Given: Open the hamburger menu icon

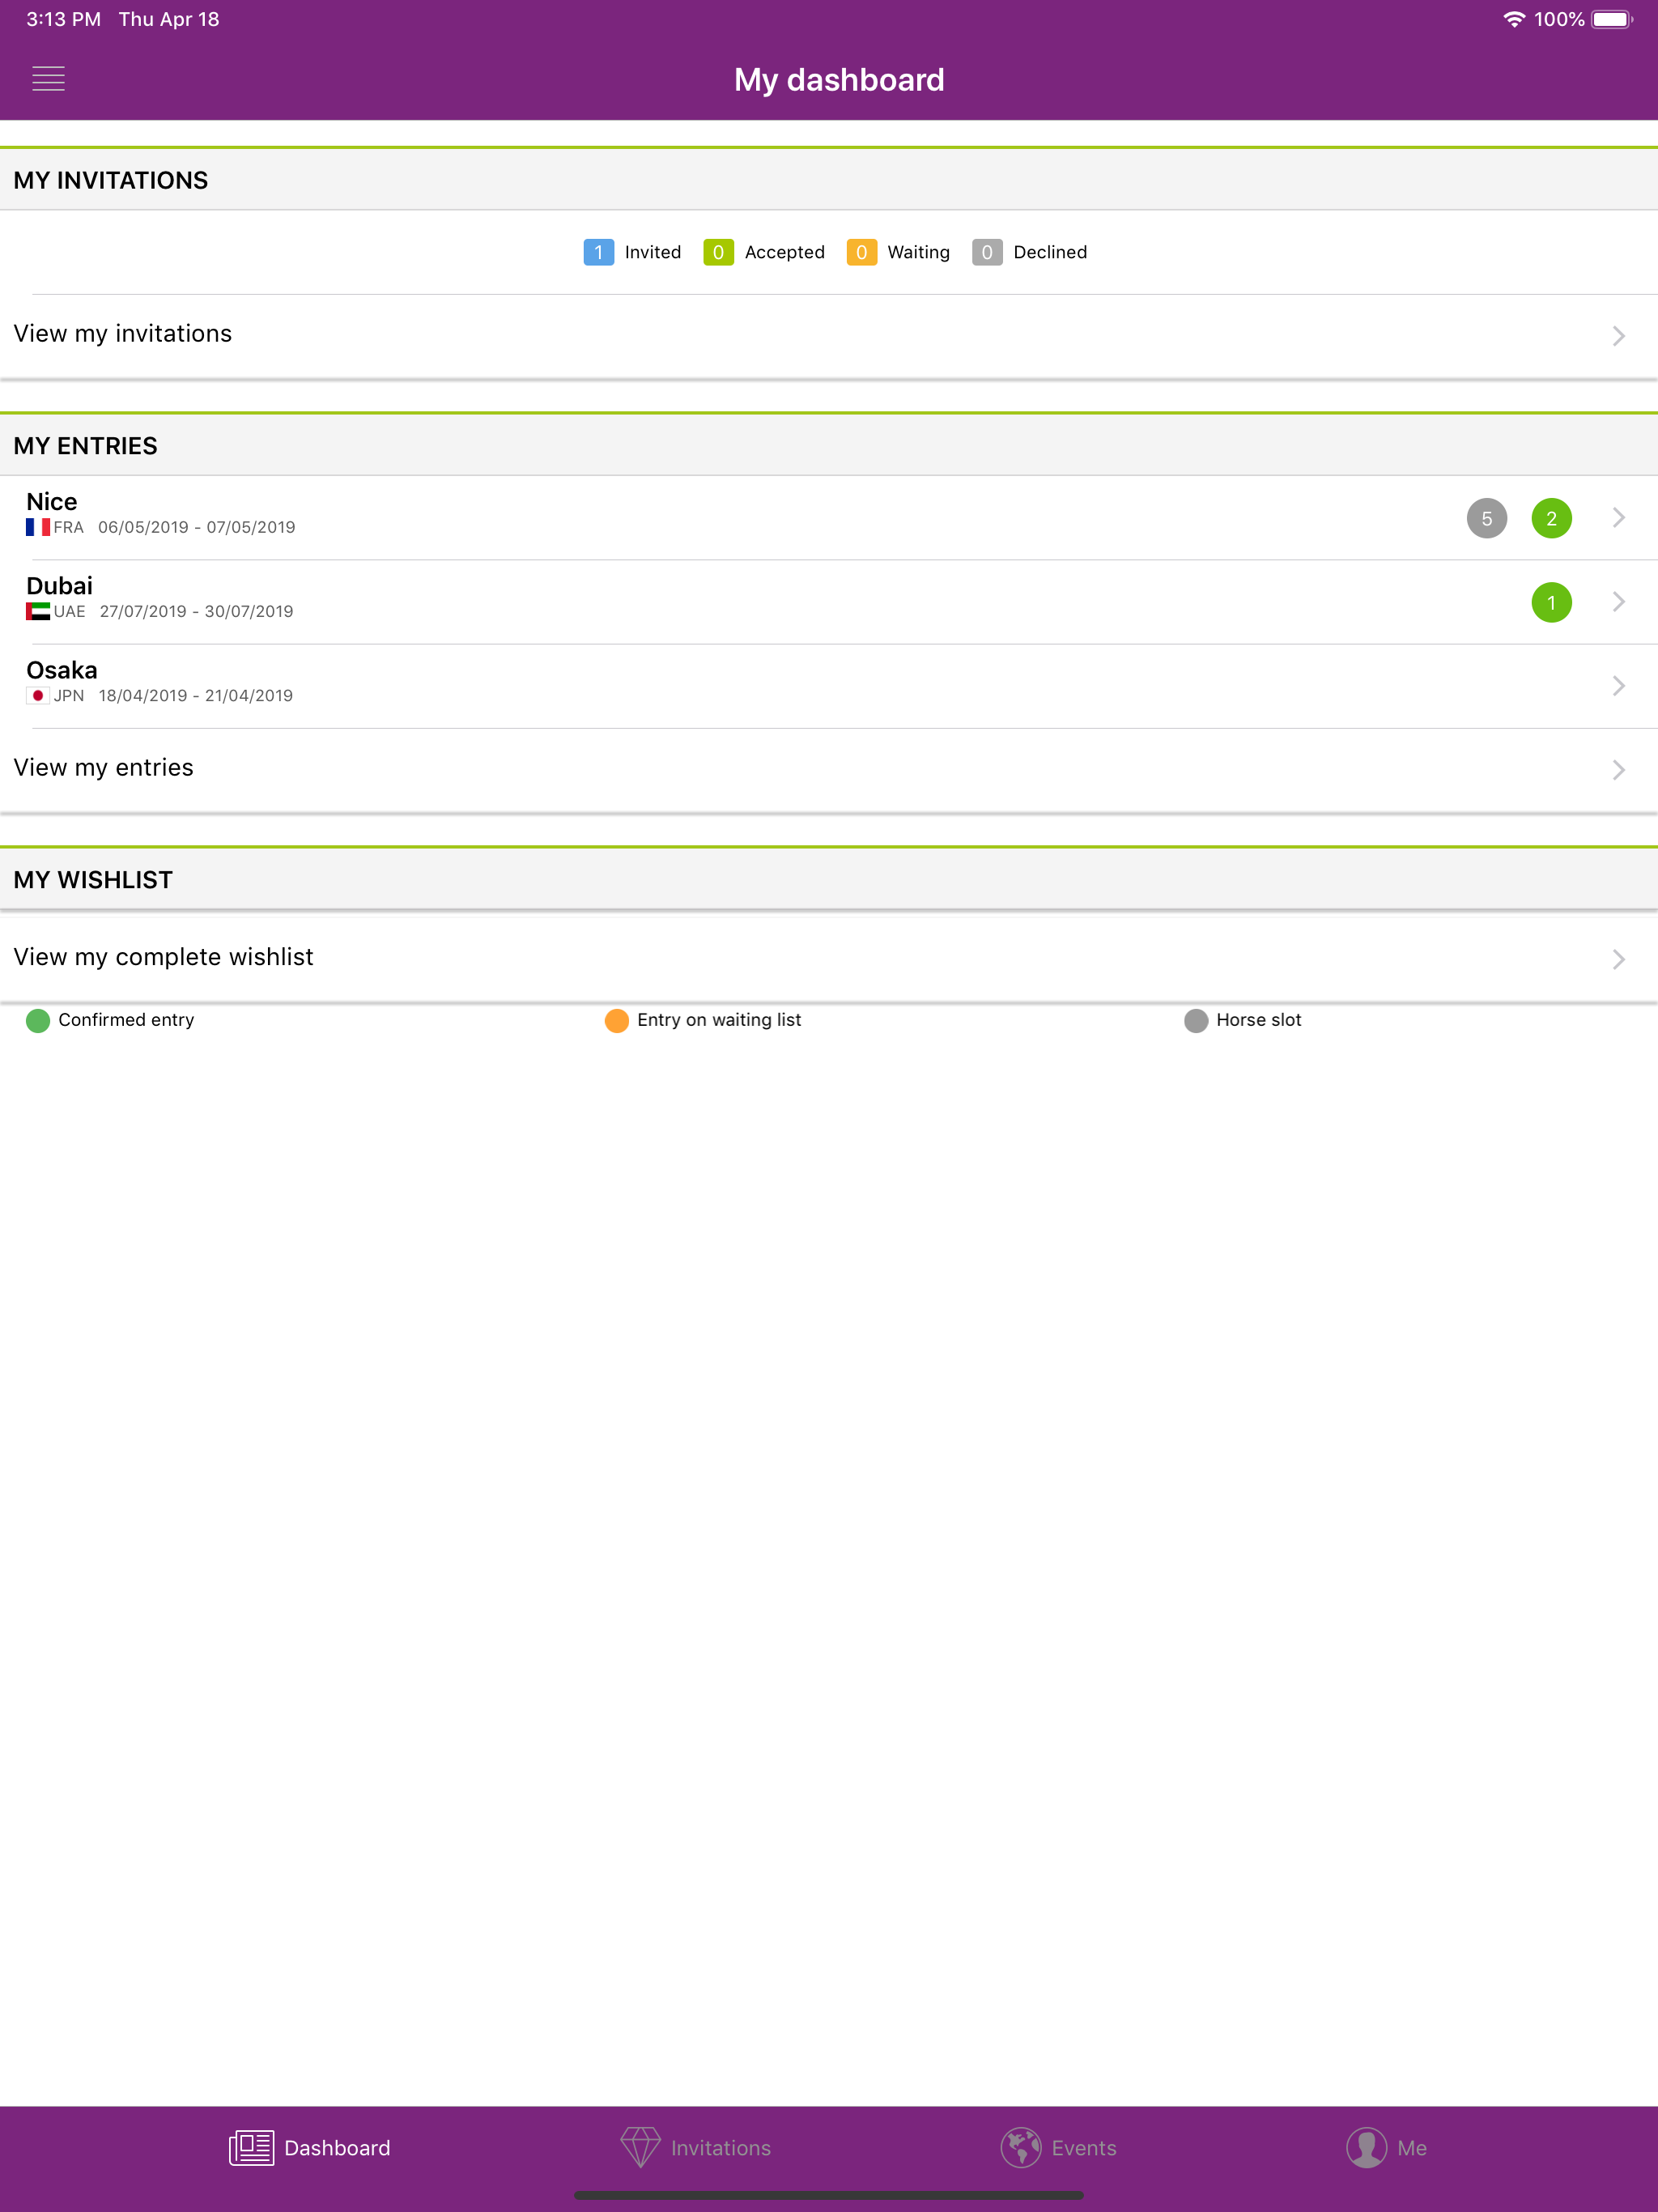Looking at the screenshot, I should tap(48, 79).
